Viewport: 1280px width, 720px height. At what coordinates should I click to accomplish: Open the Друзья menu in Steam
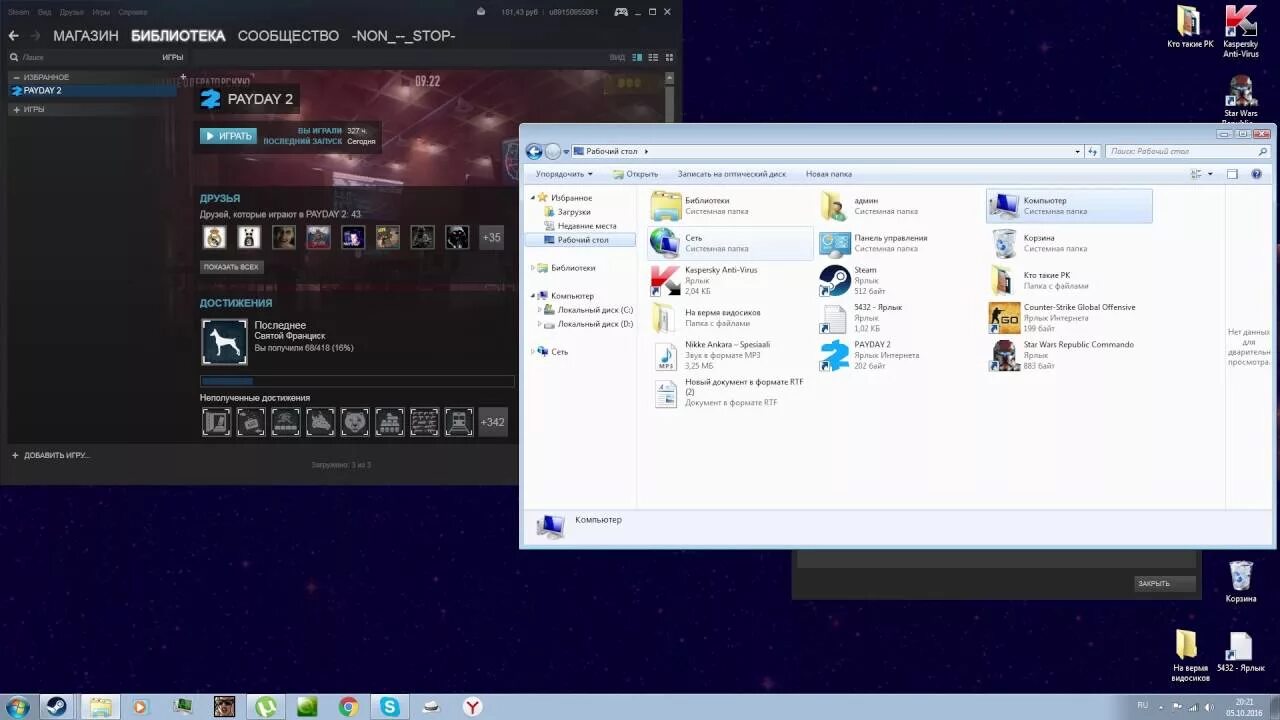coord(72,12)
